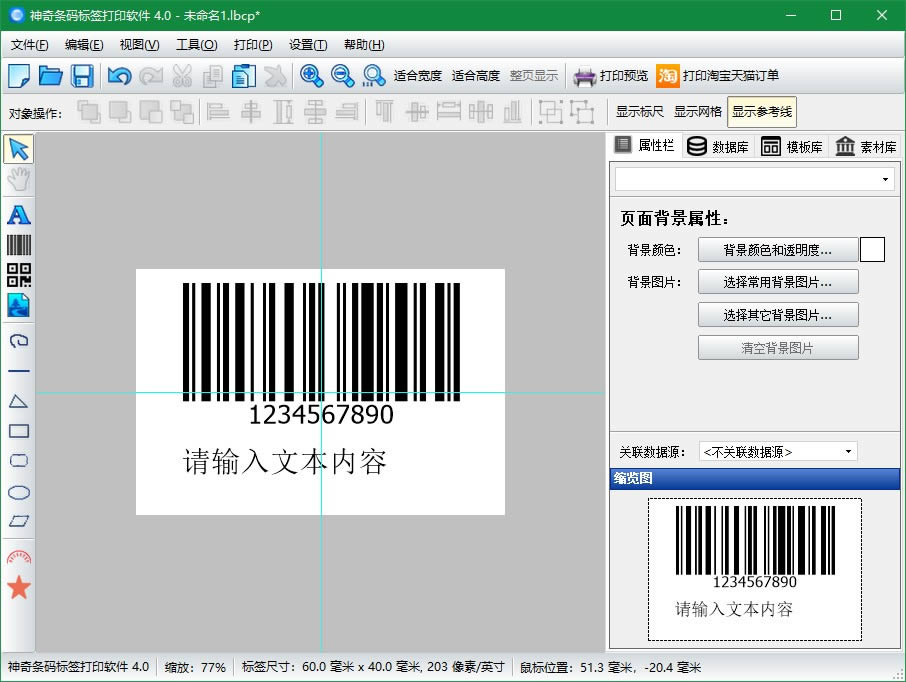
Task: Switch to the 数据库 tab
Action: click(718, 147)
